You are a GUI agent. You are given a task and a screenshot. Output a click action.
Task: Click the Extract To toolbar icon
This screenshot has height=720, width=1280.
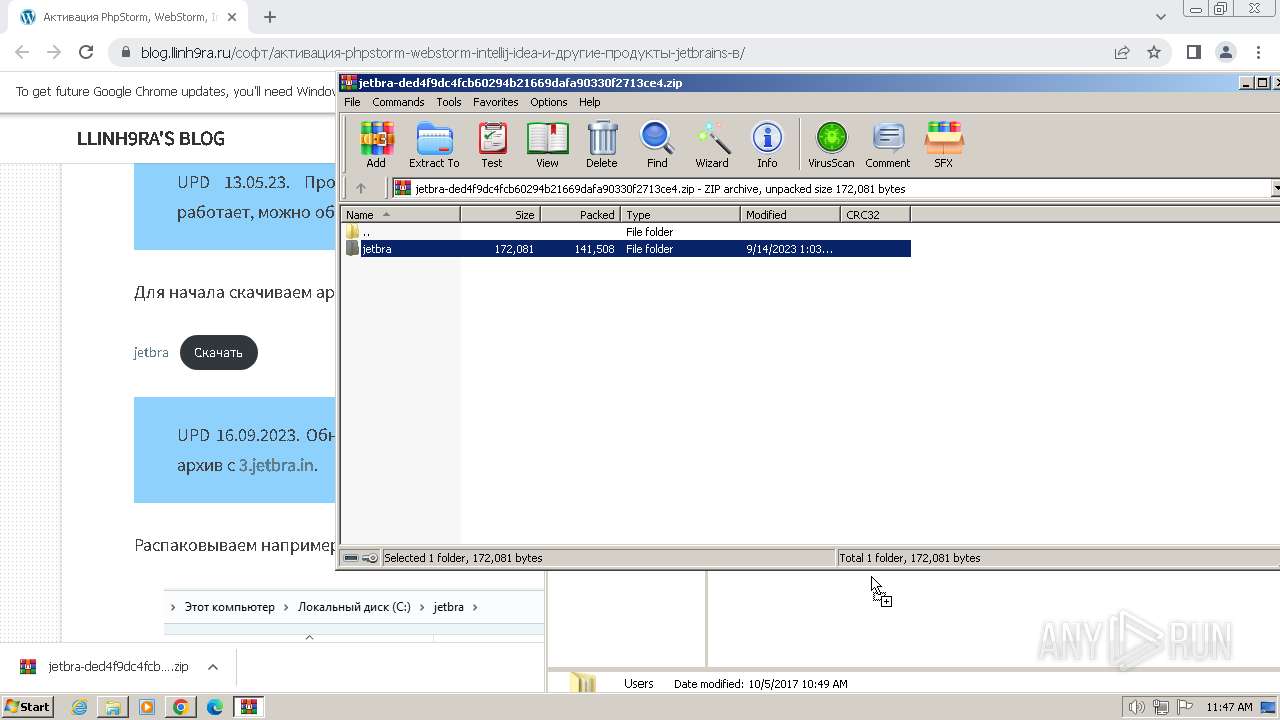click(434, 144)
